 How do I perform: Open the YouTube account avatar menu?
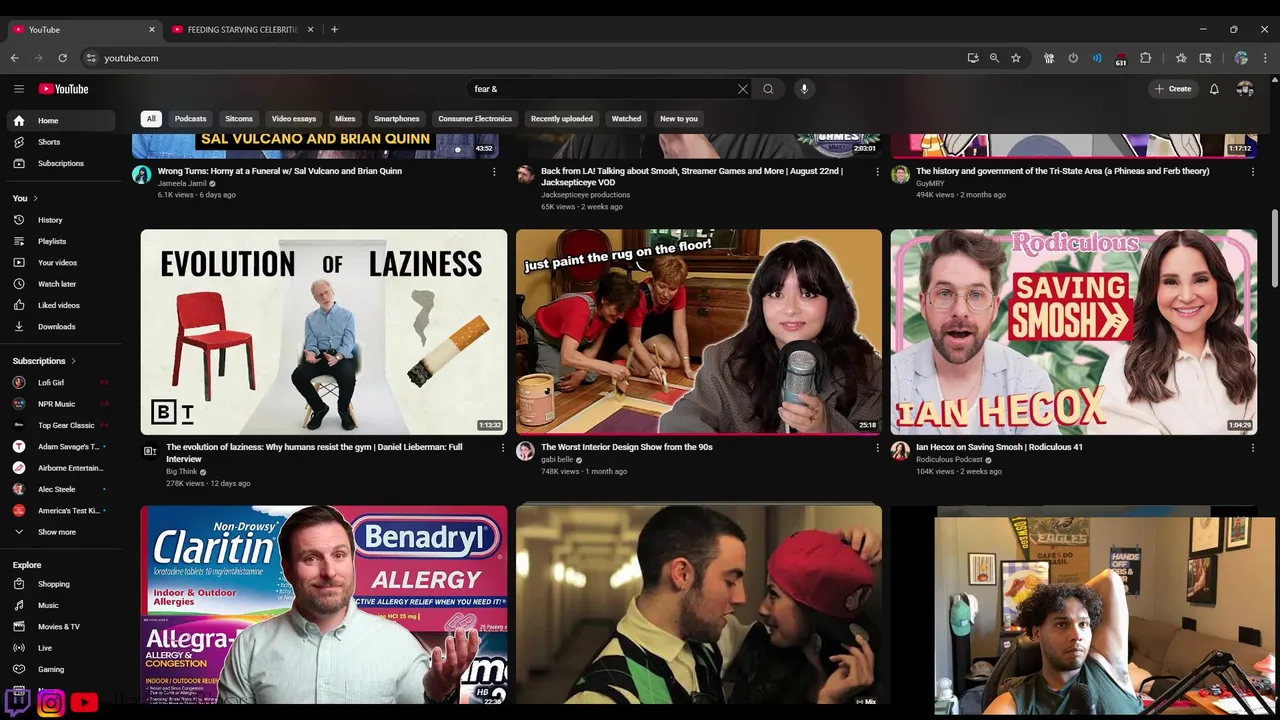pos(1245,89)
